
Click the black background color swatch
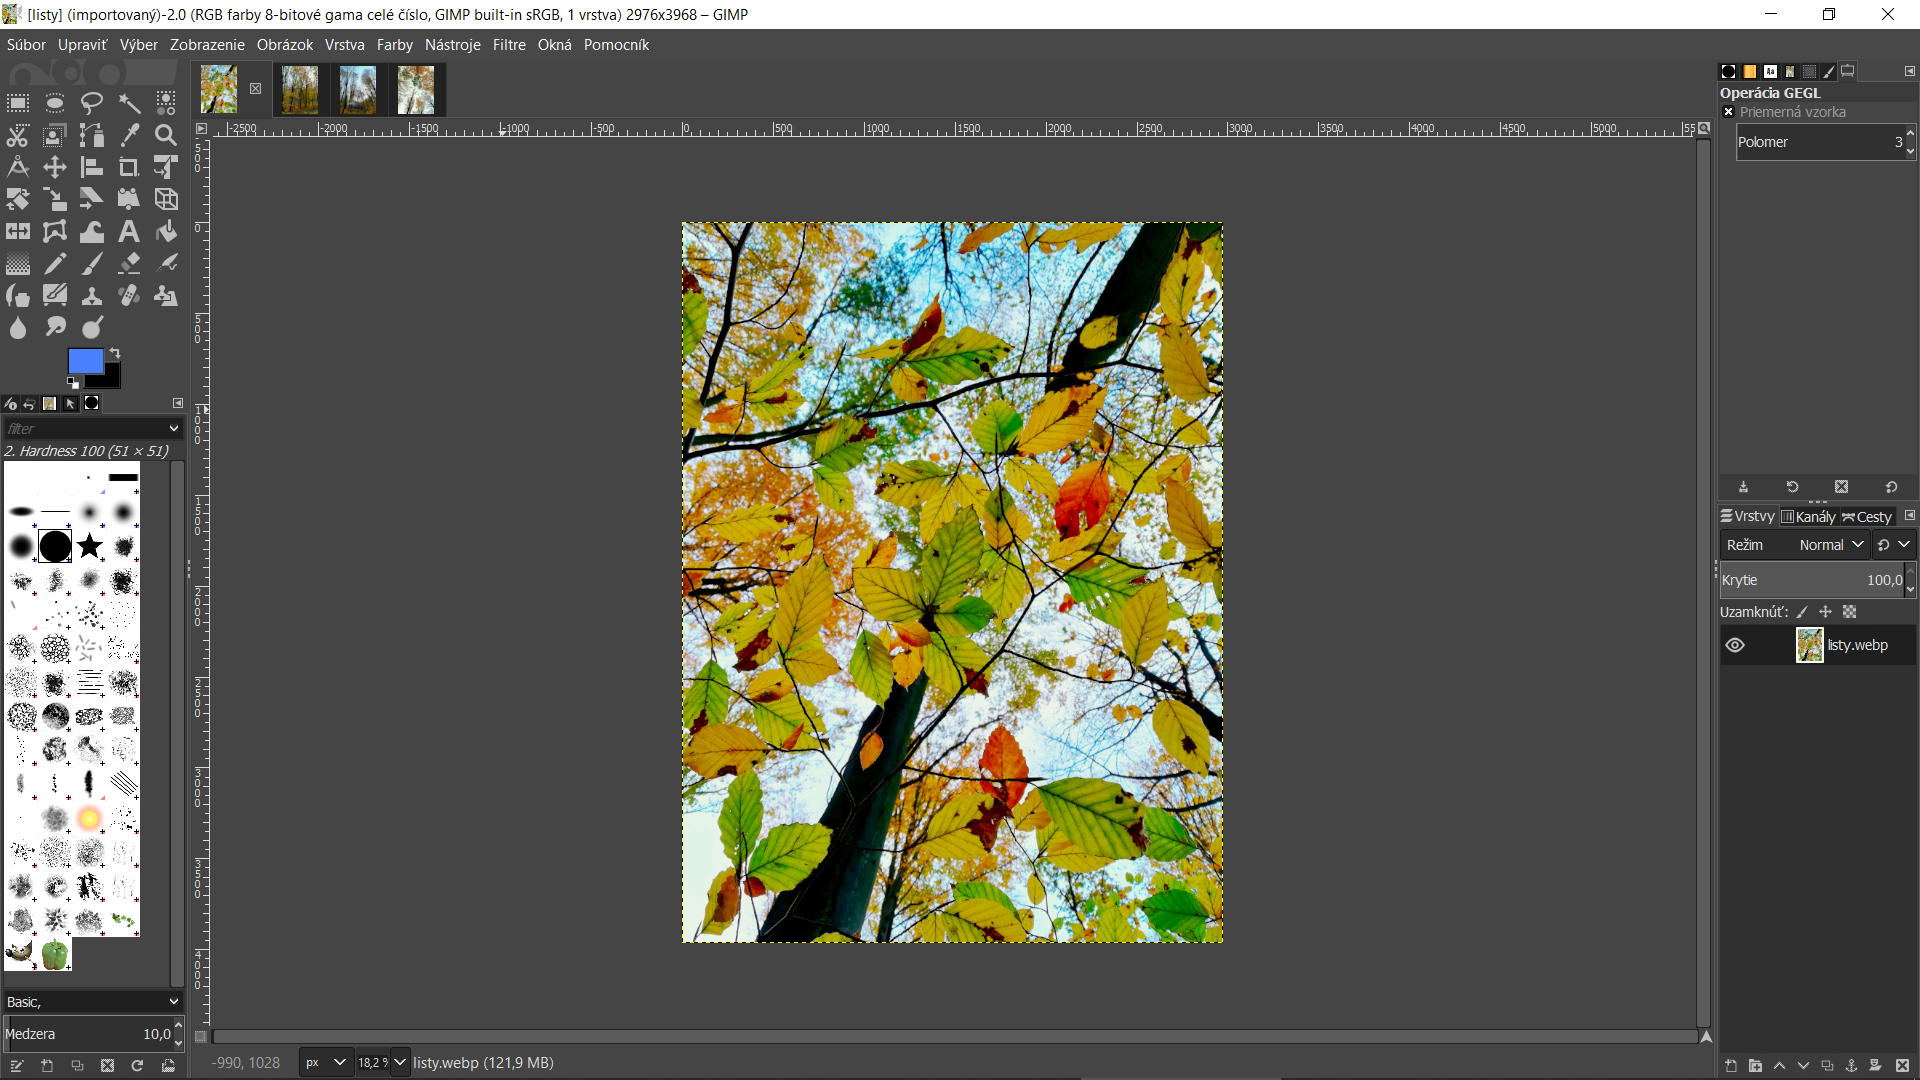109,378
